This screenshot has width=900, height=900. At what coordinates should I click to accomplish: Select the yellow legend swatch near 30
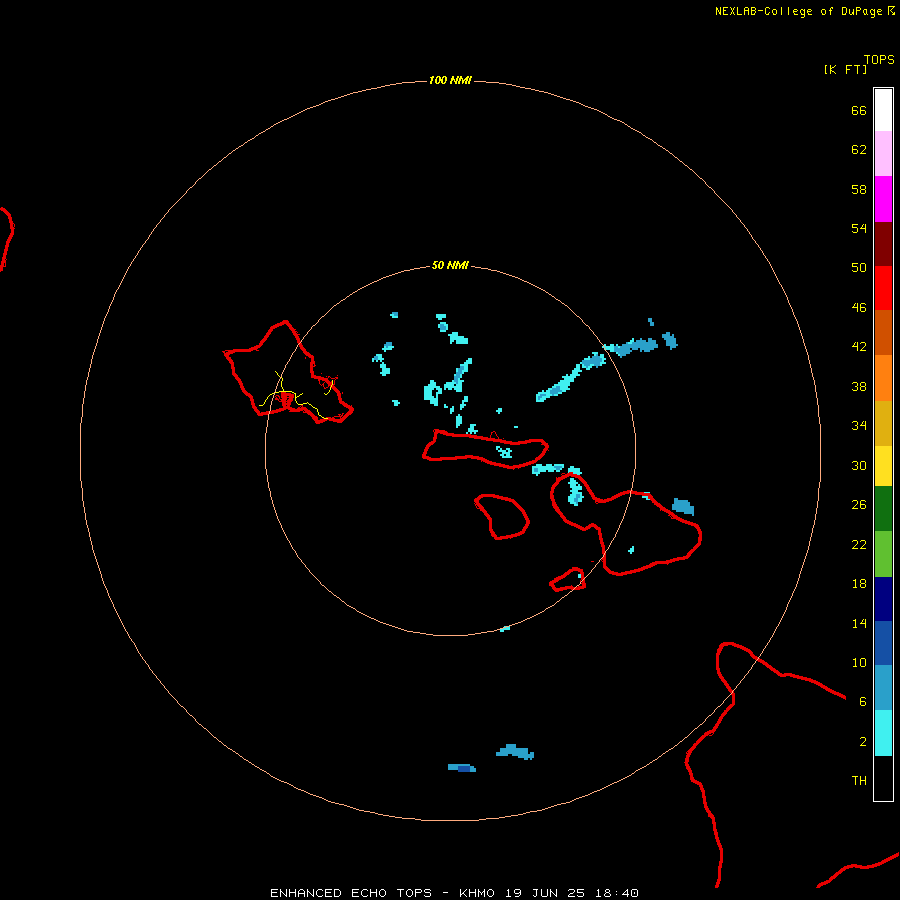point(883,466)
